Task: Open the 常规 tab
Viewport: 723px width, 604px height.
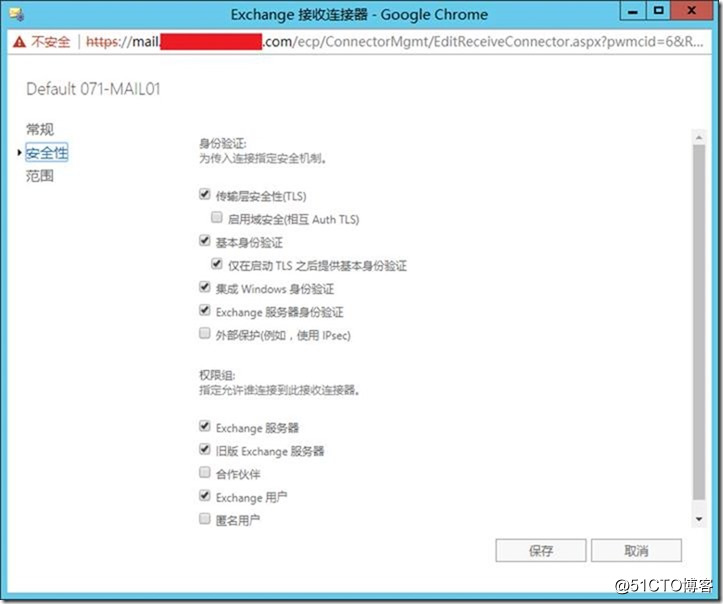Action: pyautogui.click(x=40, y=129)
